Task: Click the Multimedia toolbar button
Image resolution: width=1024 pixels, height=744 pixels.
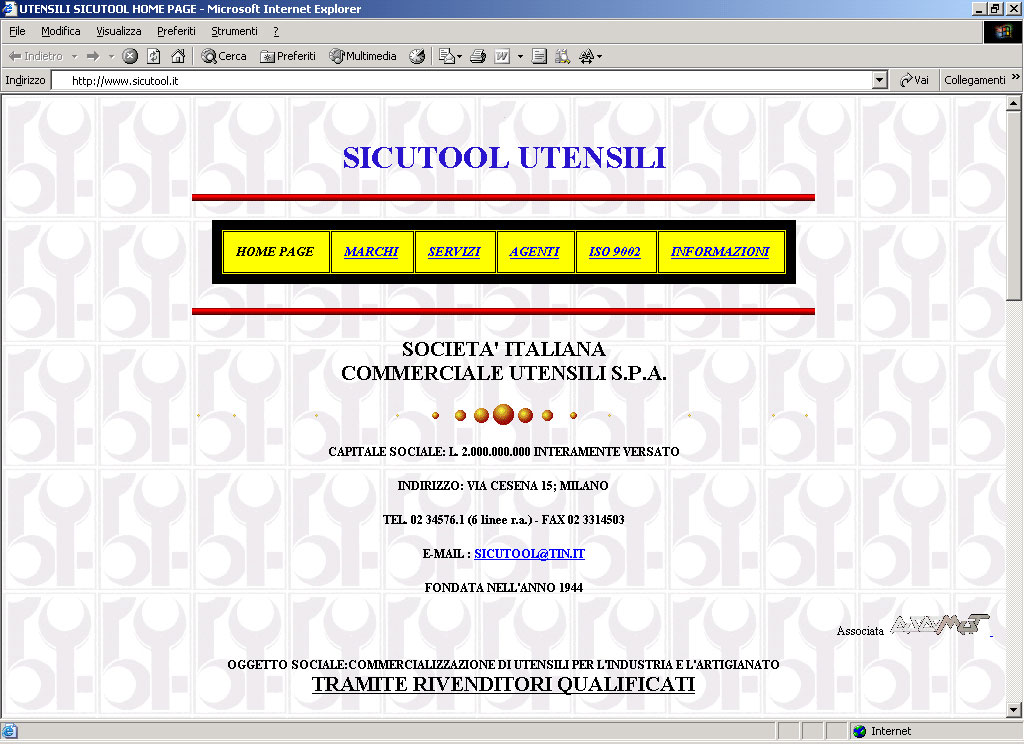Action: click(363, 56)
